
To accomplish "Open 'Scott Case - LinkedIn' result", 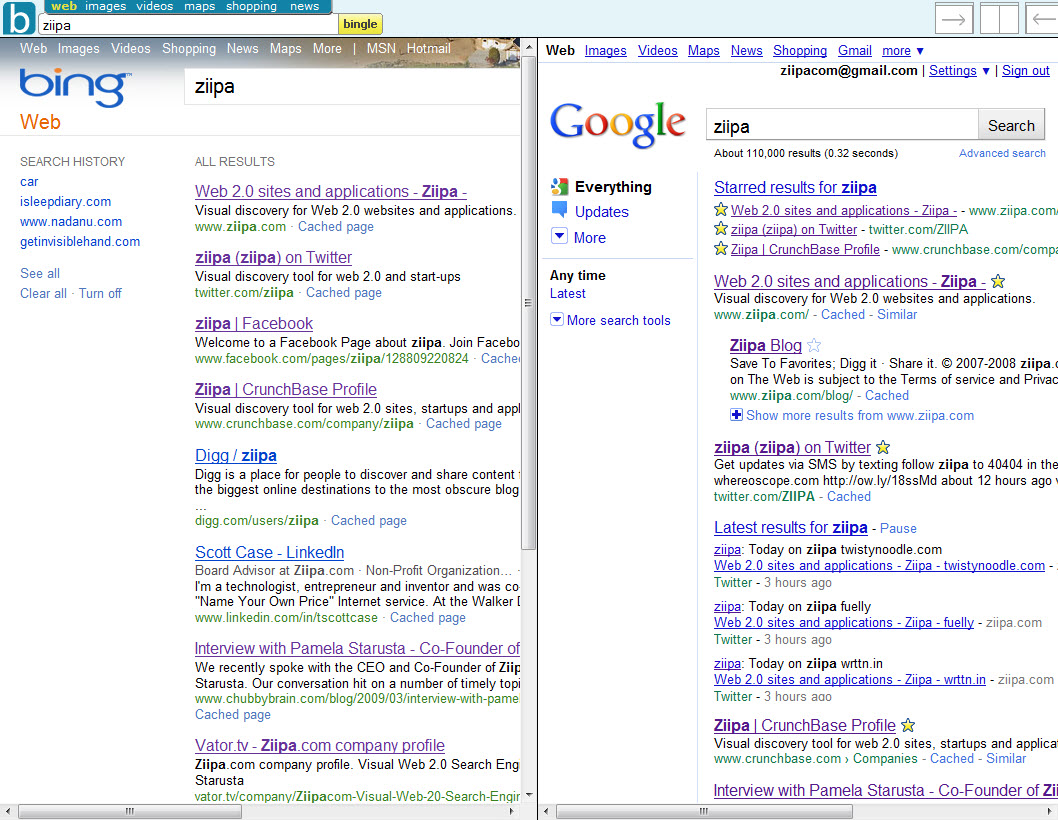I will point(269,552).
